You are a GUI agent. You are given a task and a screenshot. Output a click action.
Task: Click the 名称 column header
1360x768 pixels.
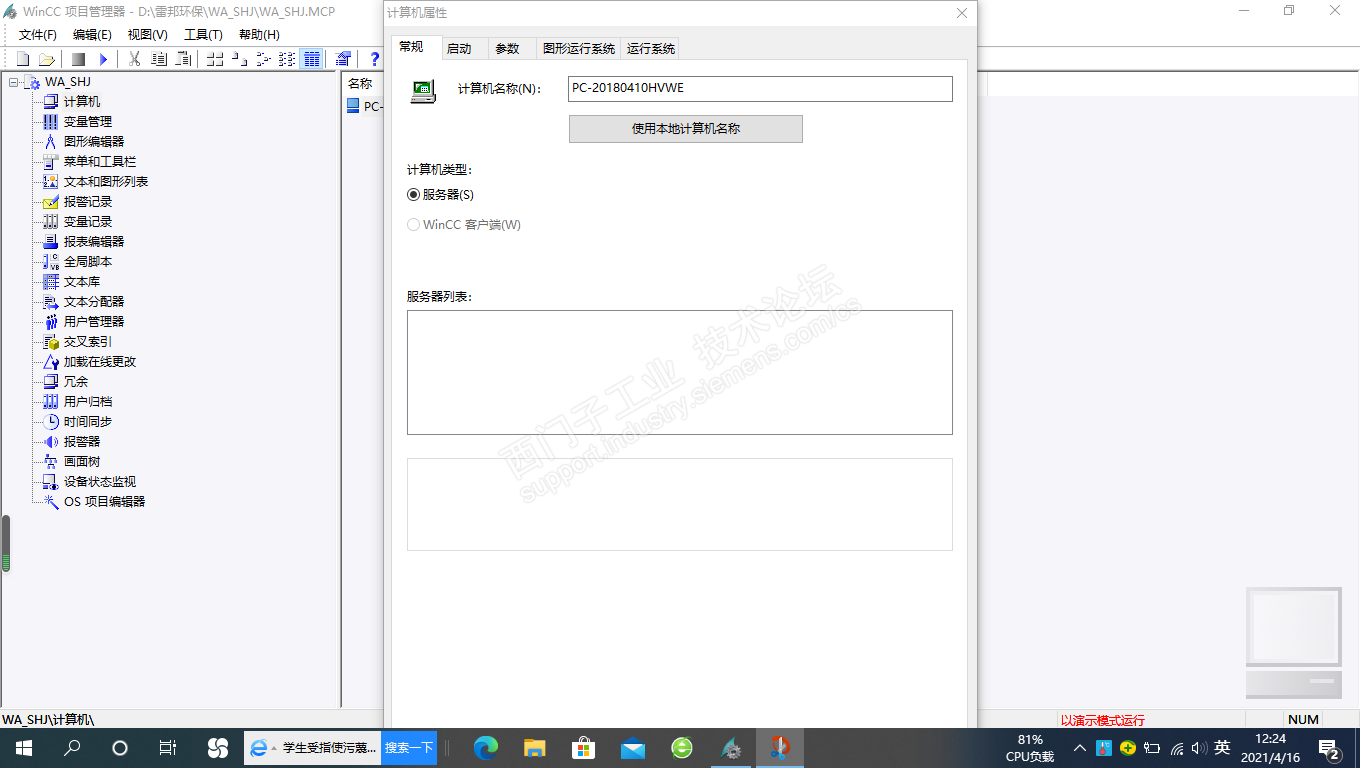tap(362, 84)
